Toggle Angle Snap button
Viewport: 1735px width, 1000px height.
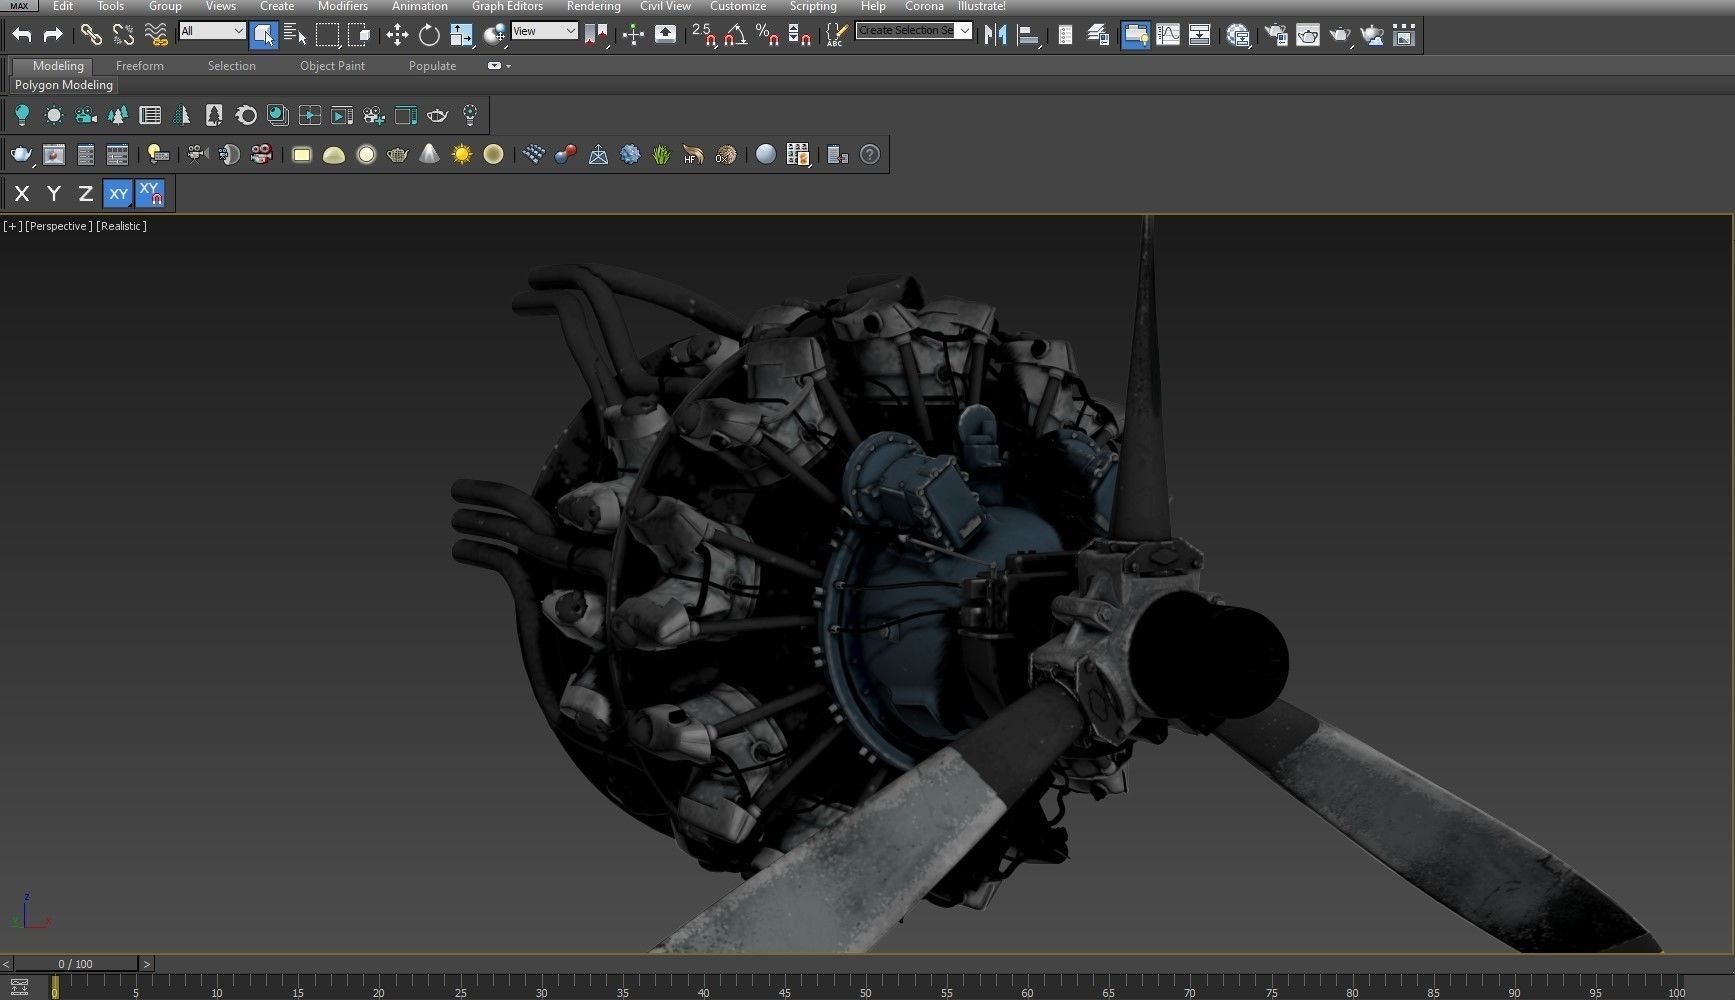pyautogui.click(x=735, y=35)
